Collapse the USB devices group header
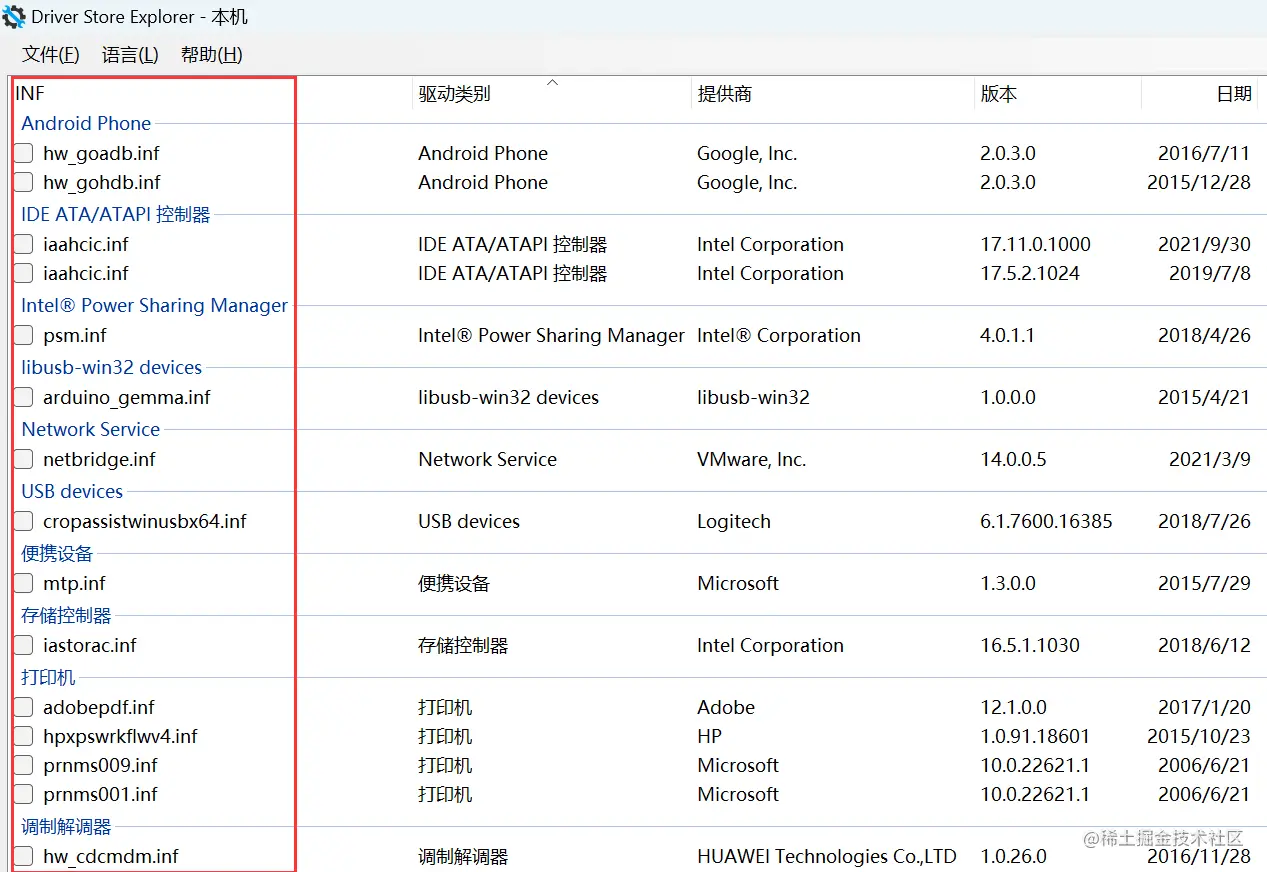 [72, 492]
